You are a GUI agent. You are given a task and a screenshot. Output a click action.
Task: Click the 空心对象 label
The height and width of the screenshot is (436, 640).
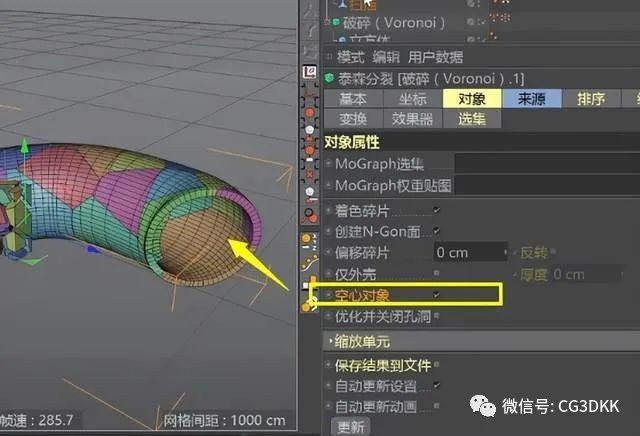pyautogui.click(x=362, y=295)
